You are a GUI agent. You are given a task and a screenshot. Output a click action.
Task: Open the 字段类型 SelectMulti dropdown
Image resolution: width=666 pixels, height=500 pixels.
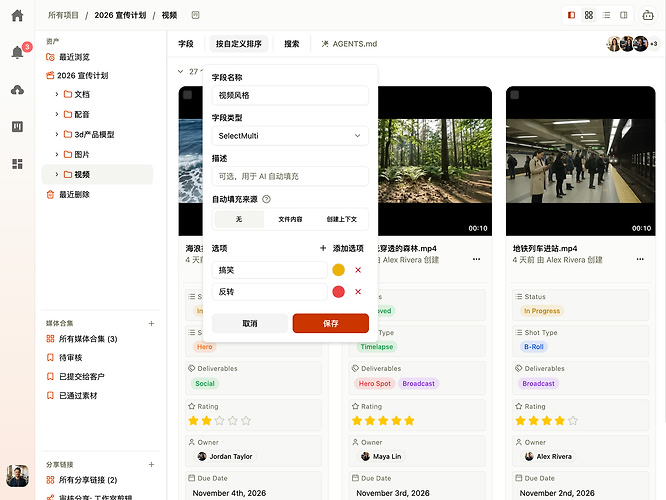(290, 136)
